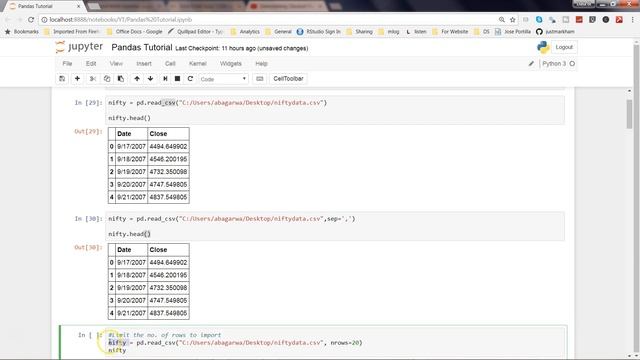This screenshot has width=640, height=360.
Task: Click the active nrows=20 code cell
Action: coord(335,343)
